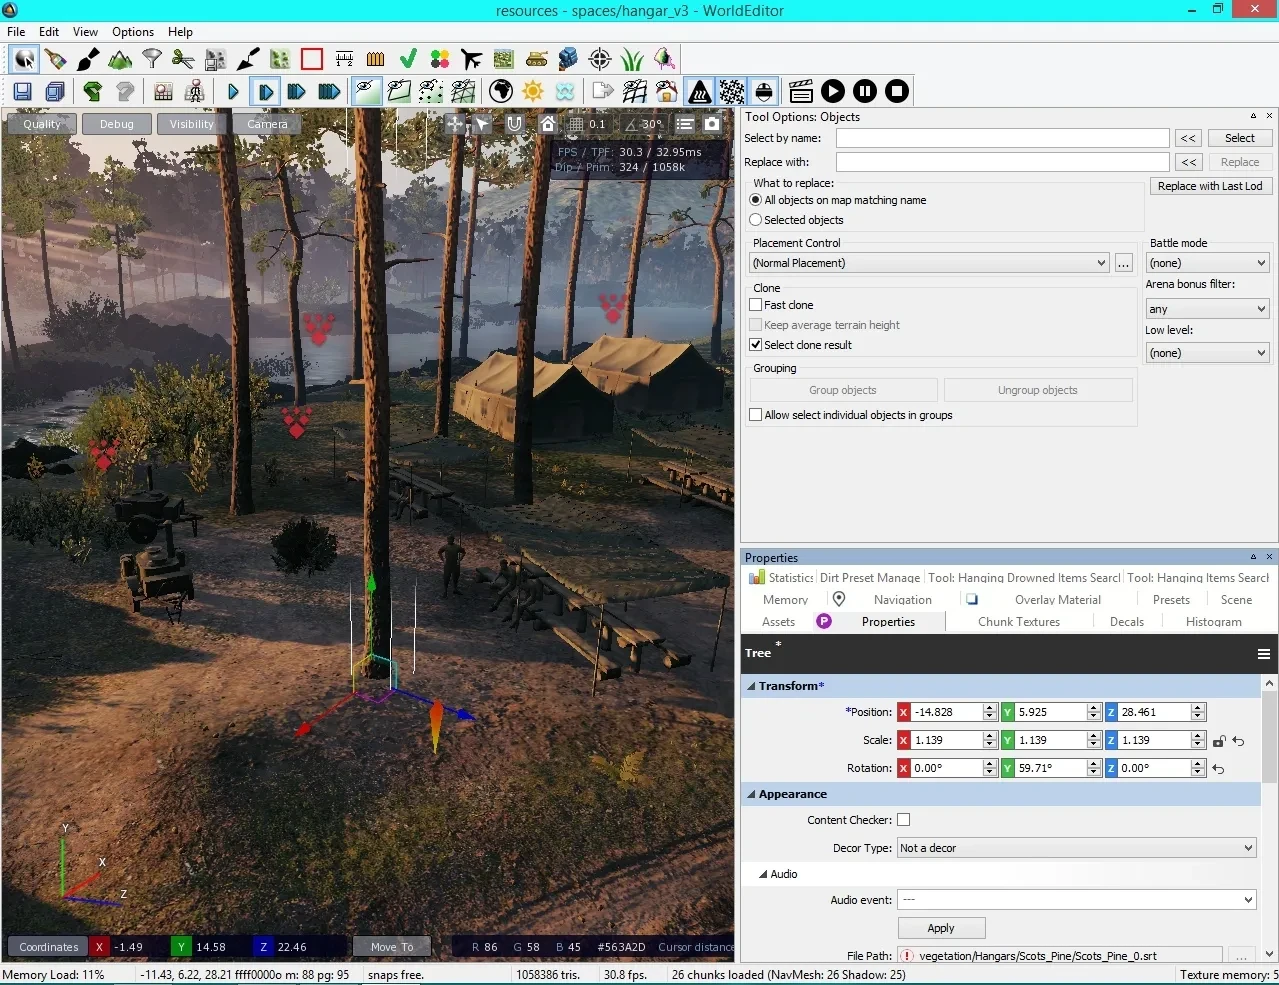Open the Options menu
The height and width of the screenshot is (985, 1279).
pos(132,32)
